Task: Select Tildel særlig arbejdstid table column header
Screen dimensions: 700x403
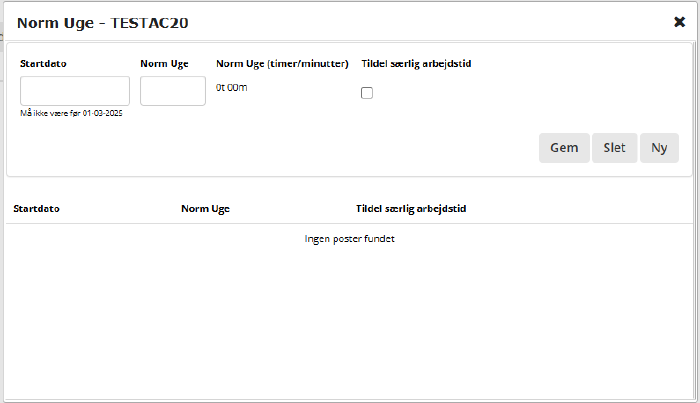Action: [411, 209]
